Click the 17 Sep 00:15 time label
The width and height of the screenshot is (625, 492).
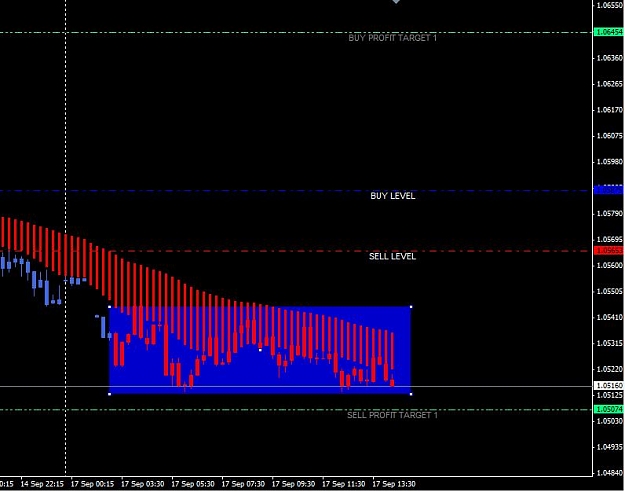coord(92,484)
